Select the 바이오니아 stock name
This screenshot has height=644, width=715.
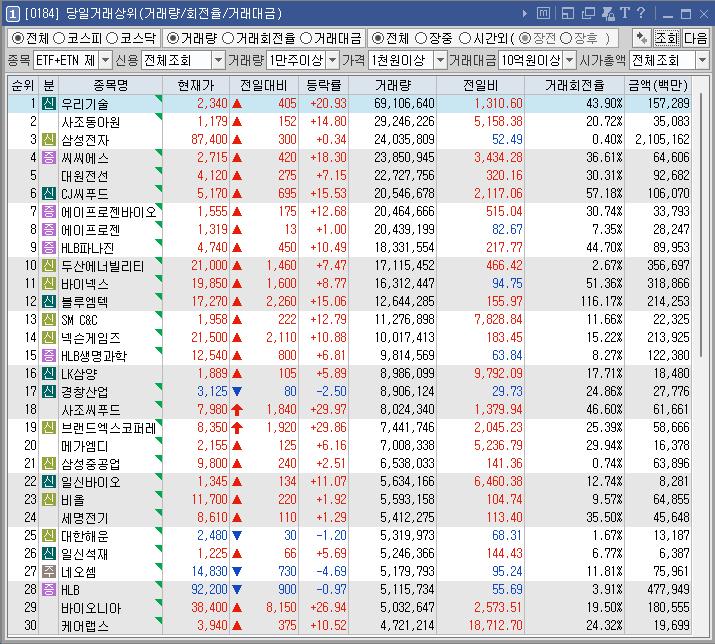coord(91,608)
